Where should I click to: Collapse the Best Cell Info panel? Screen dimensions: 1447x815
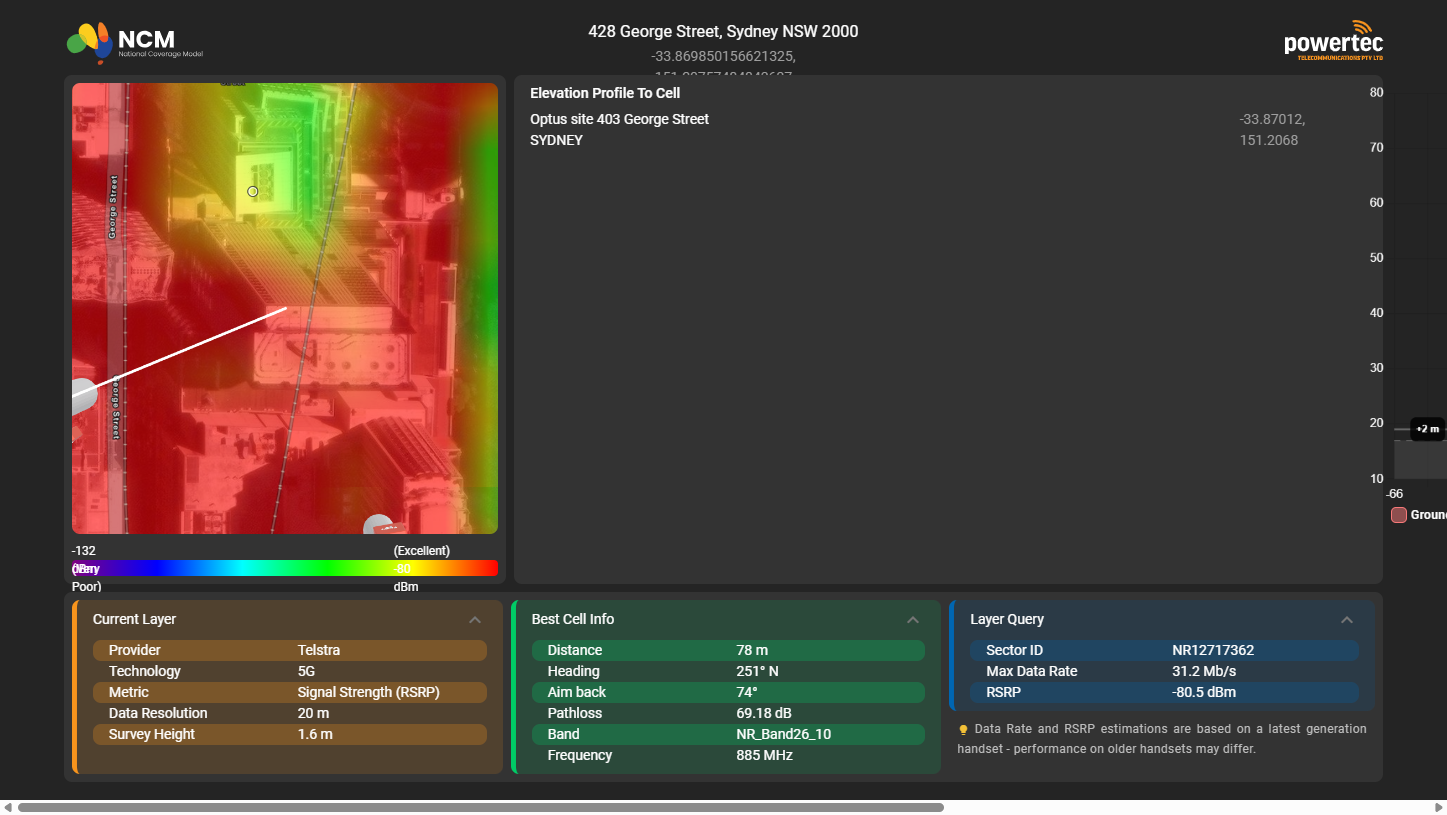click(x=913, y=620)
